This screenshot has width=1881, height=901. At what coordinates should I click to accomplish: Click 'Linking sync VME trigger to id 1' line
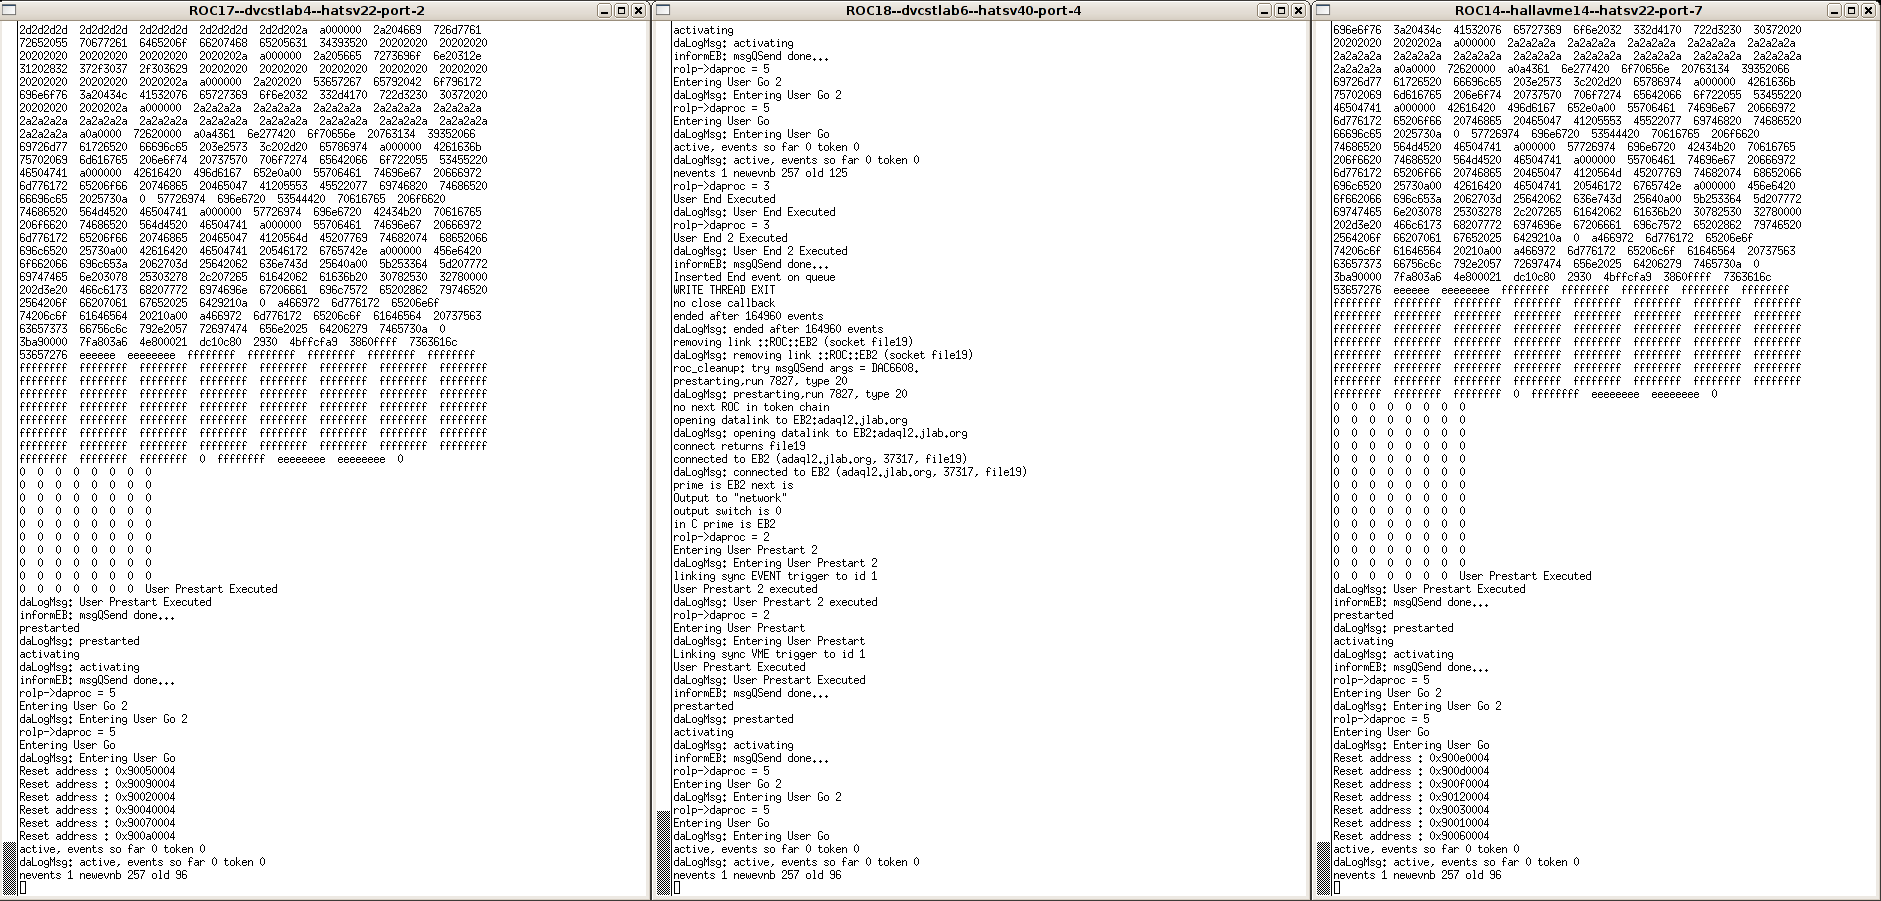click(769, 654)
